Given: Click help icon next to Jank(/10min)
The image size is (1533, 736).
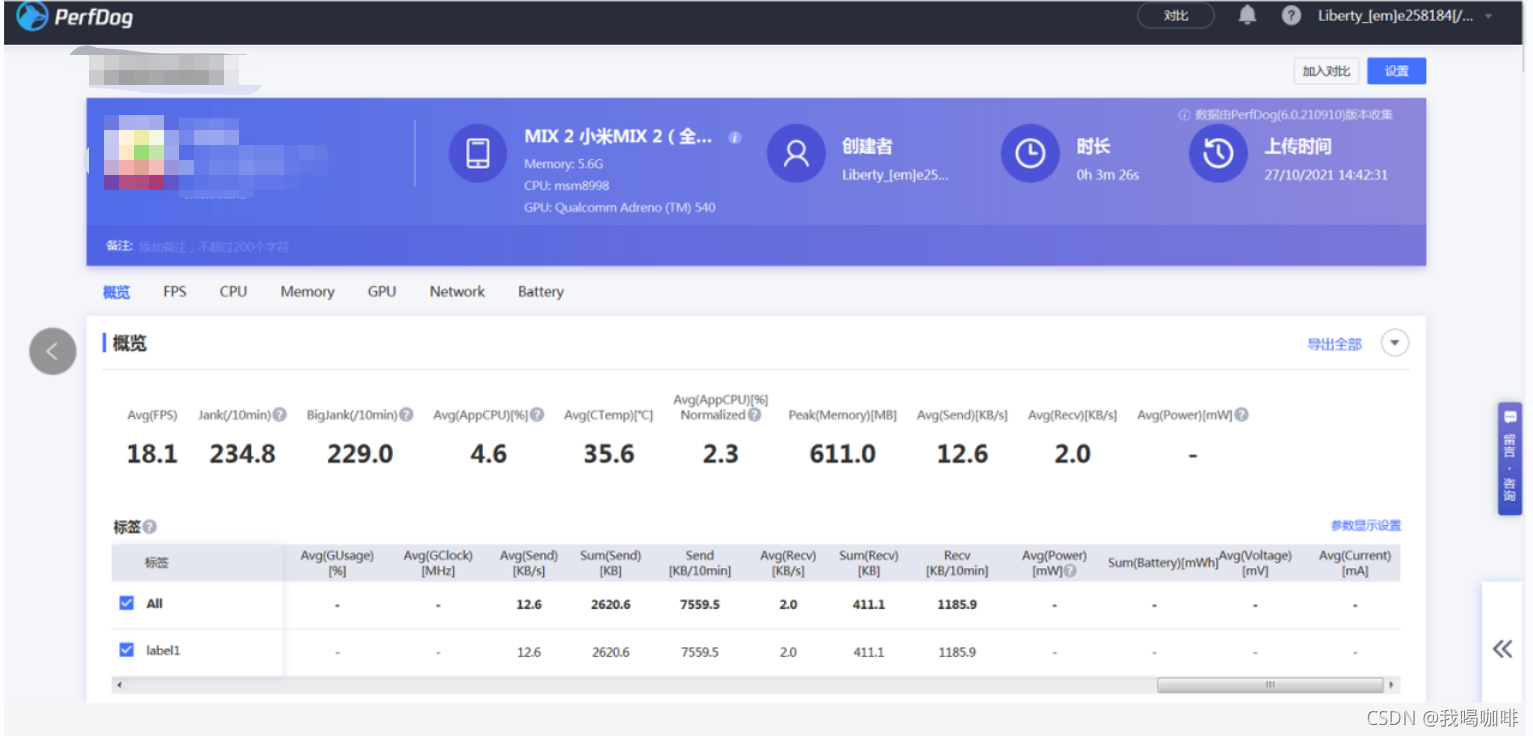Looking at the screenshot, I should (280, 415).
